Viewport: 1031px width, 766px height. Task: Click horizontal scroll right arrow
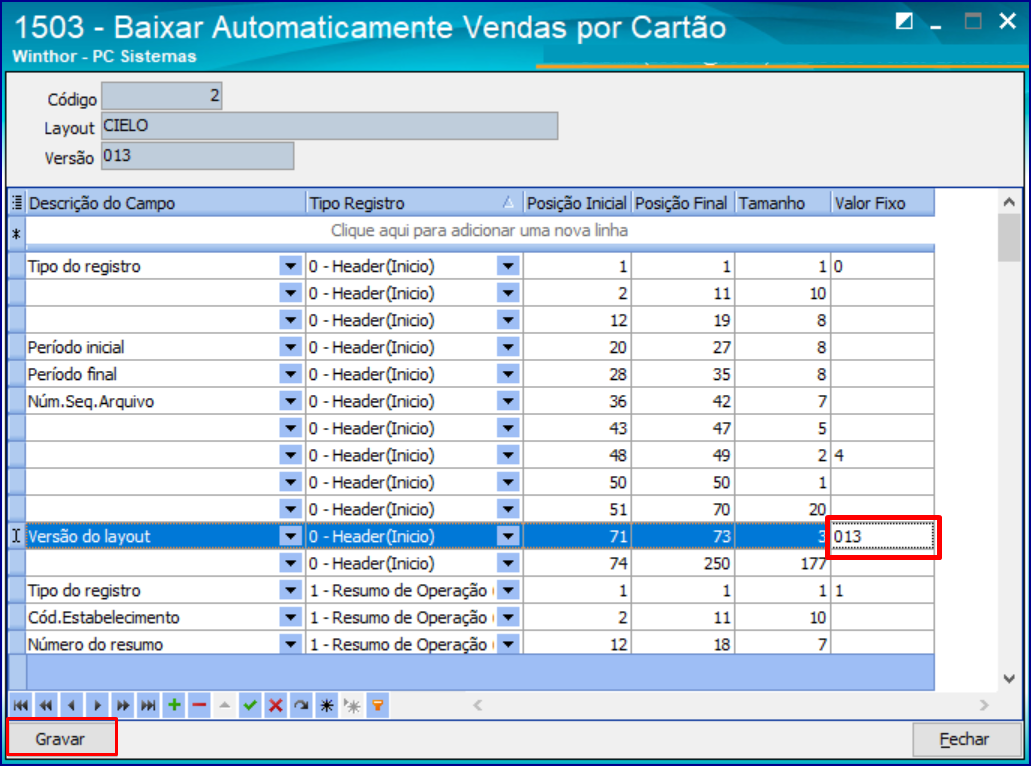click(984, 706)
